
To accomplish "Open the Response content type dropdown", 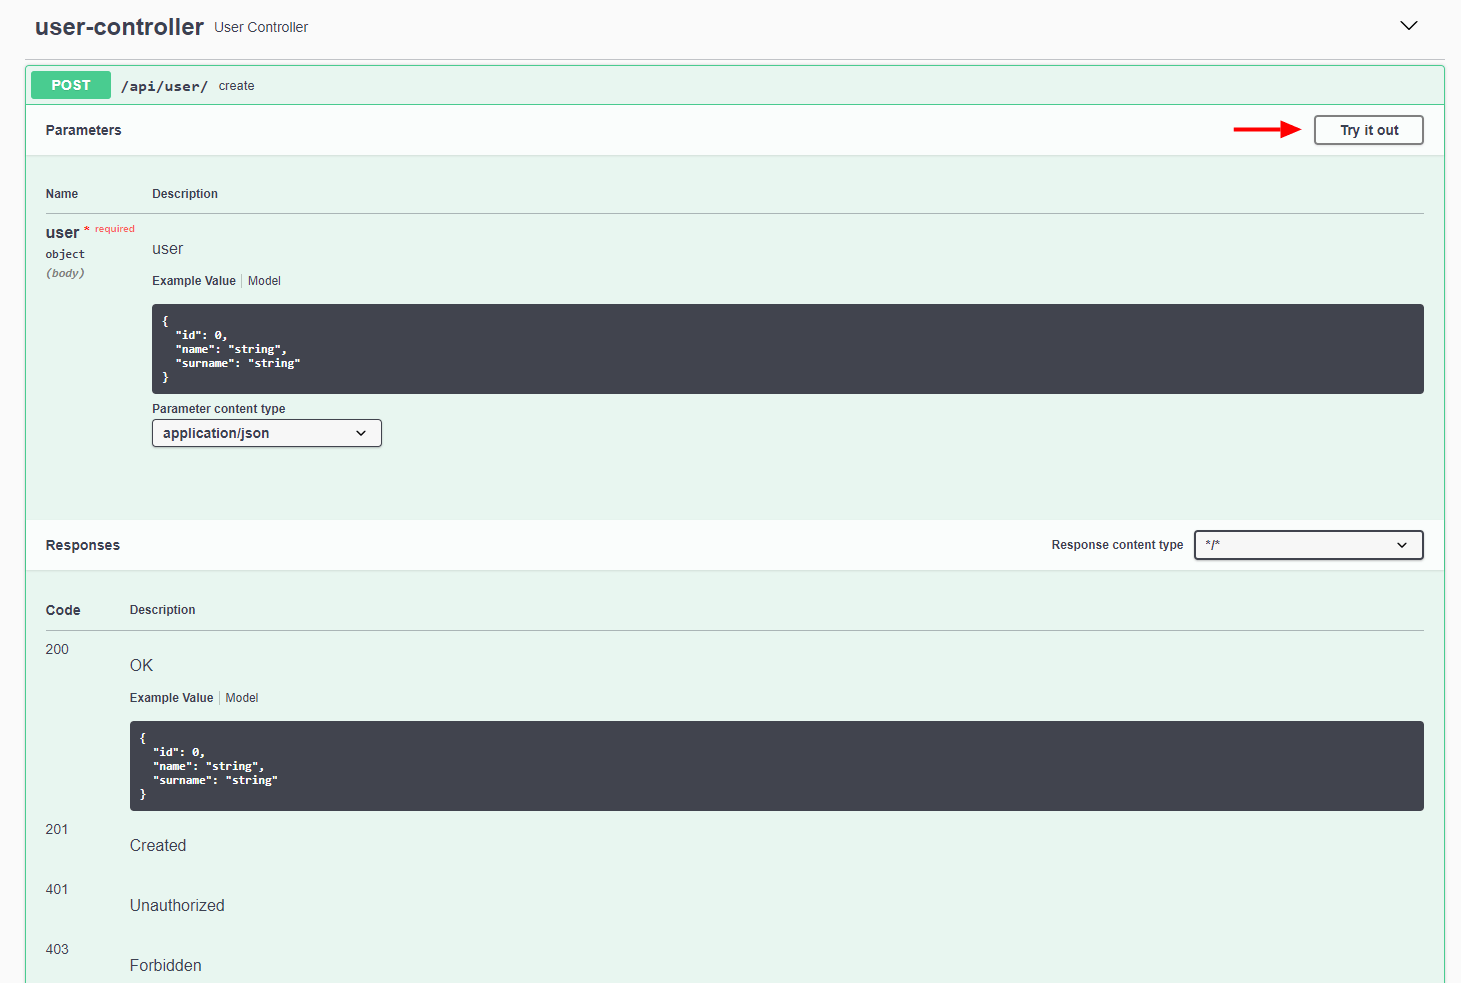I will pos(1308,544).
